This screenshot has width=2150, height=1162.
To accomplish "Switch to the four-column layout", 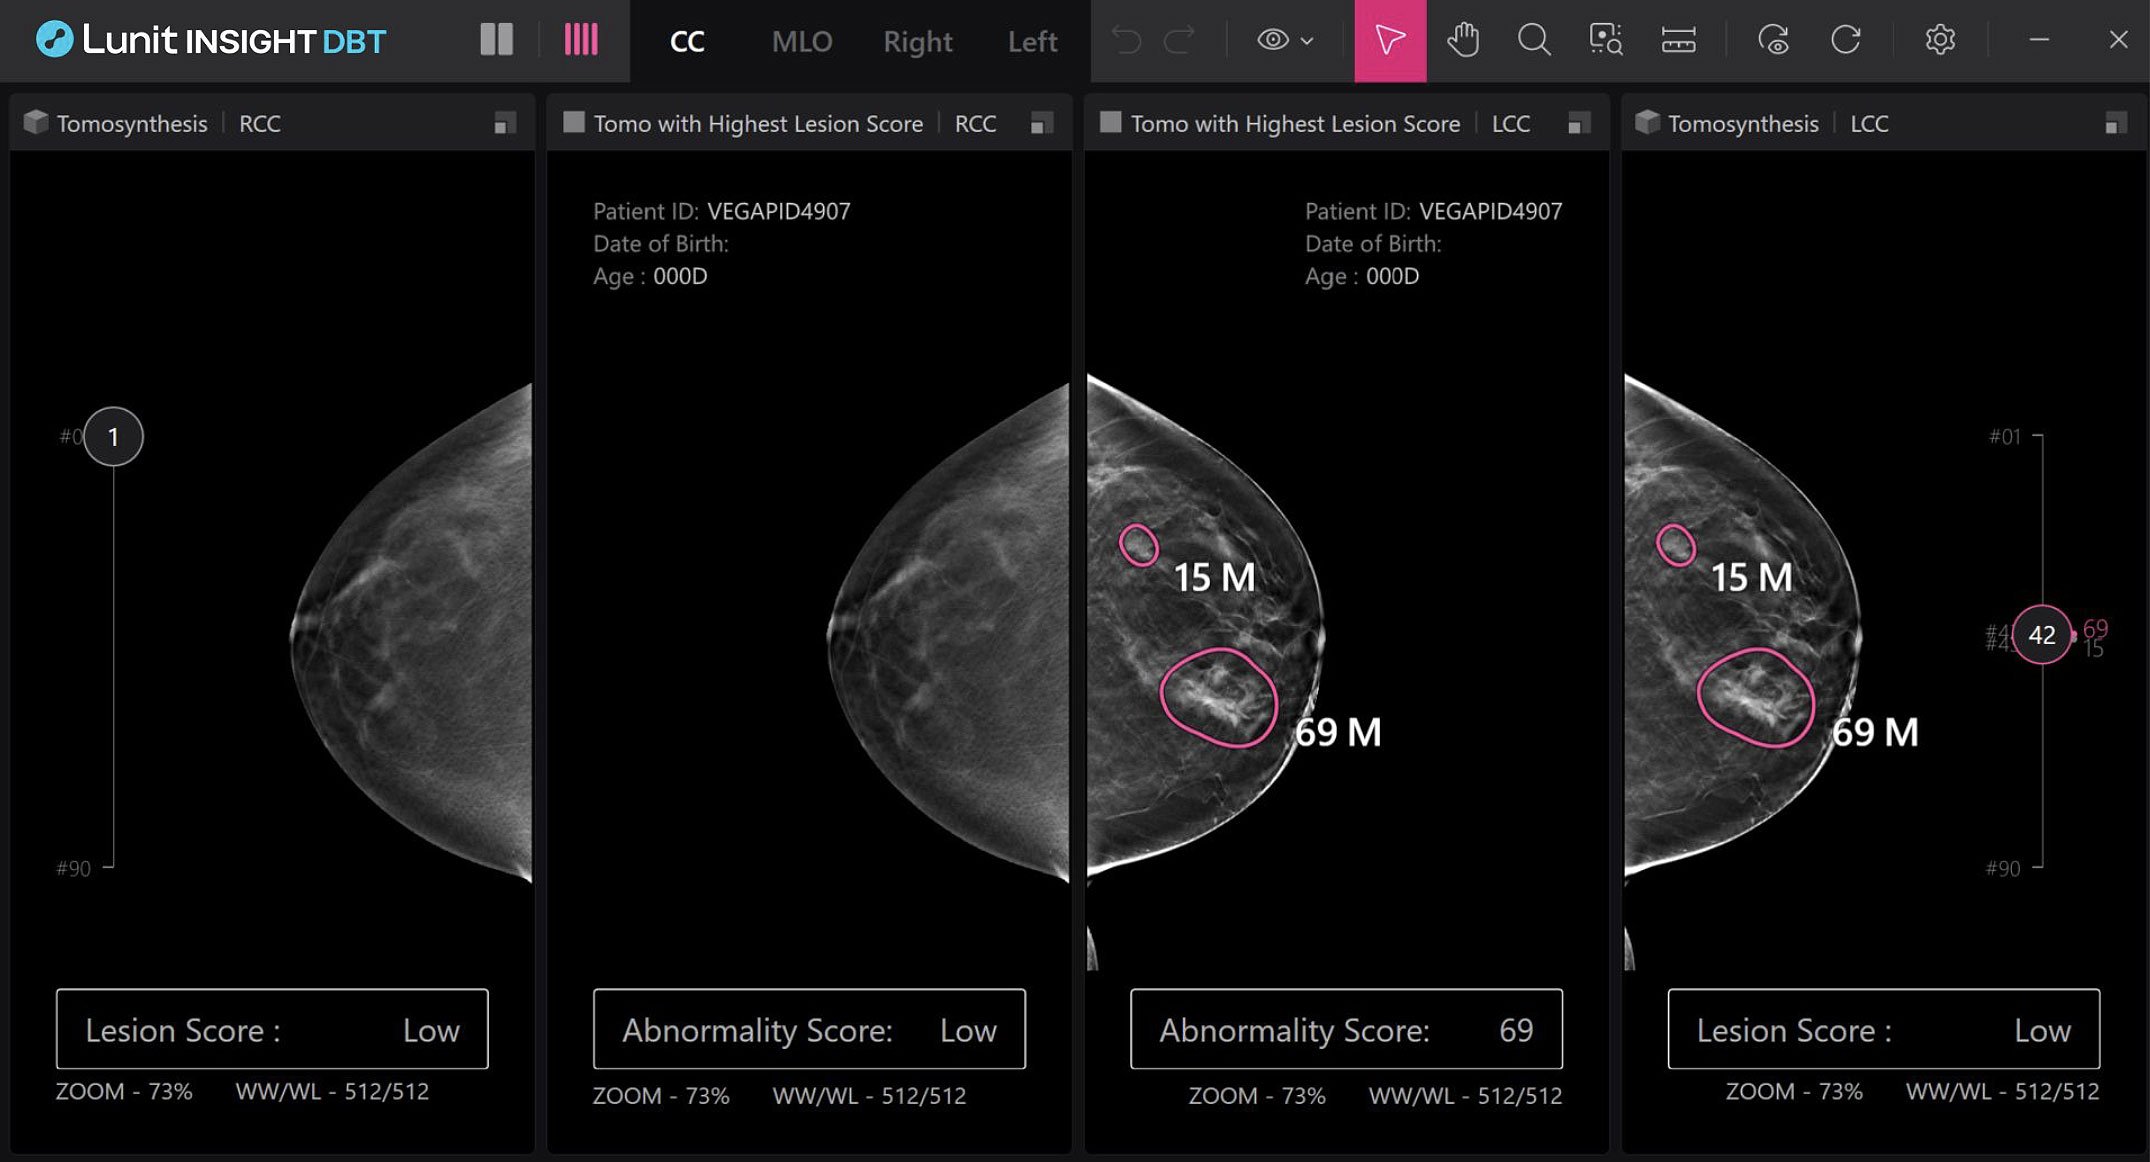I will click(x=580, y=40).
